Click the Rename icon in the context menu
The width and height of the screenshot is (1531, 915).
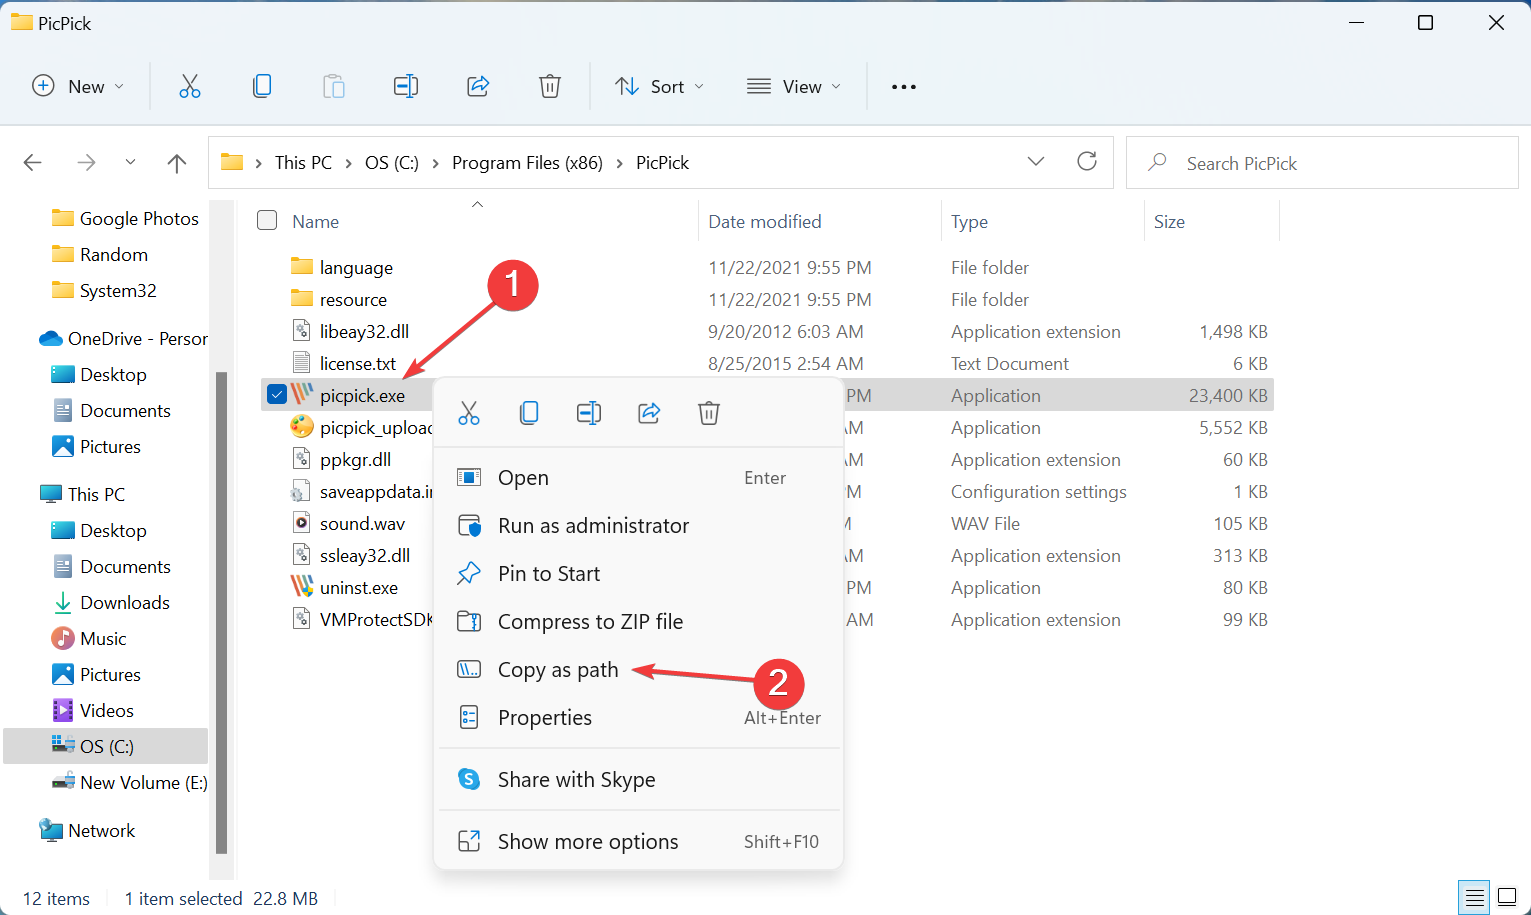point(589,413)
